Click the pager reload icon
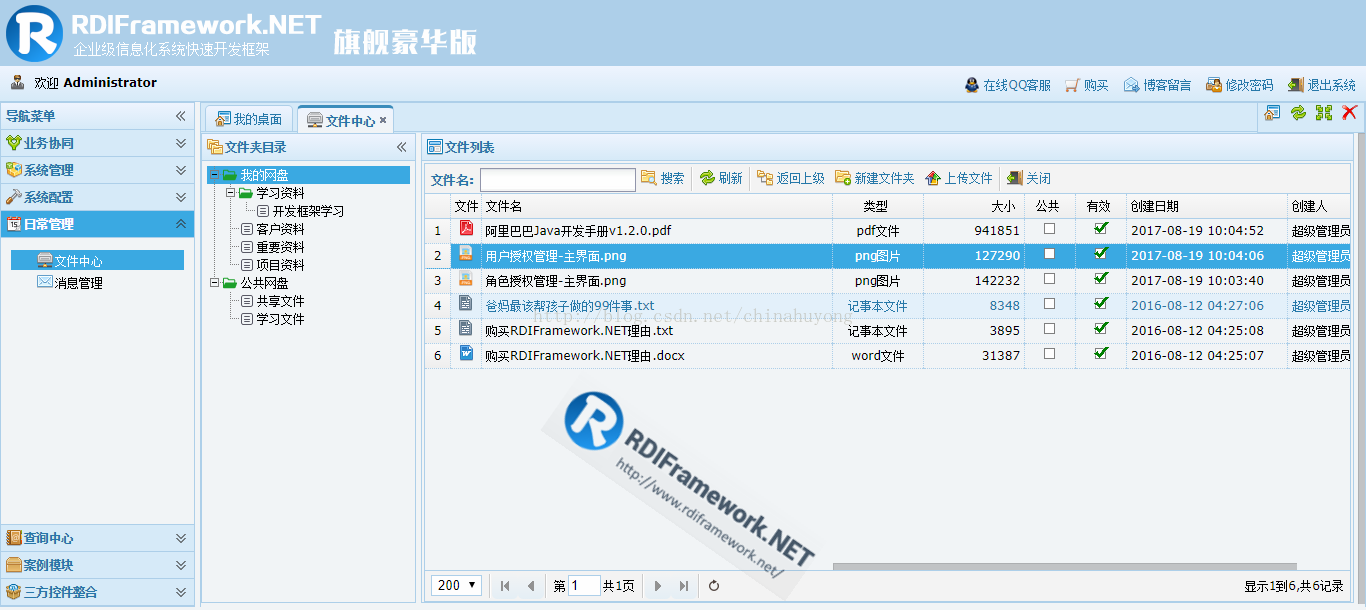The width and height of the screenshot is (1366, 610). 714,586
